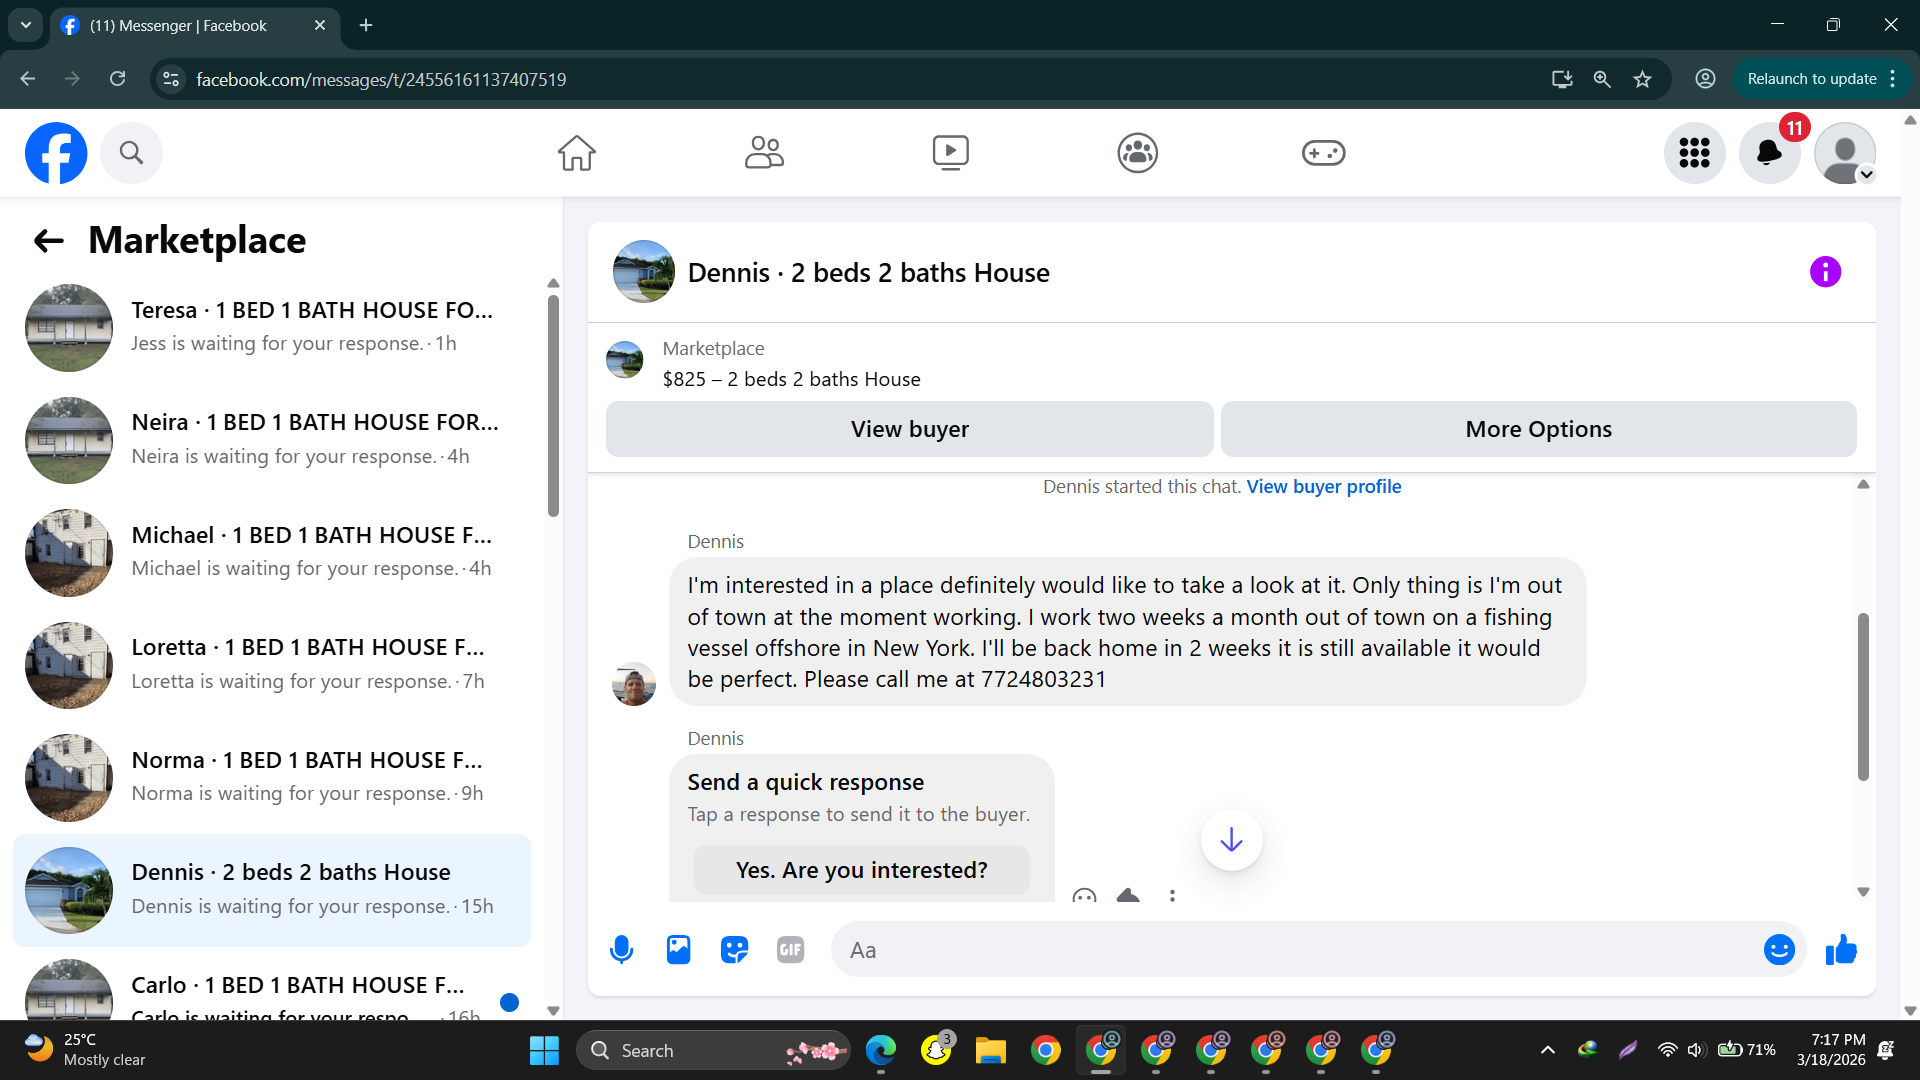Open Chrome tab search dropdown
The width and height of the screenshot is (1920, 1080).
[x=26, y=25]
